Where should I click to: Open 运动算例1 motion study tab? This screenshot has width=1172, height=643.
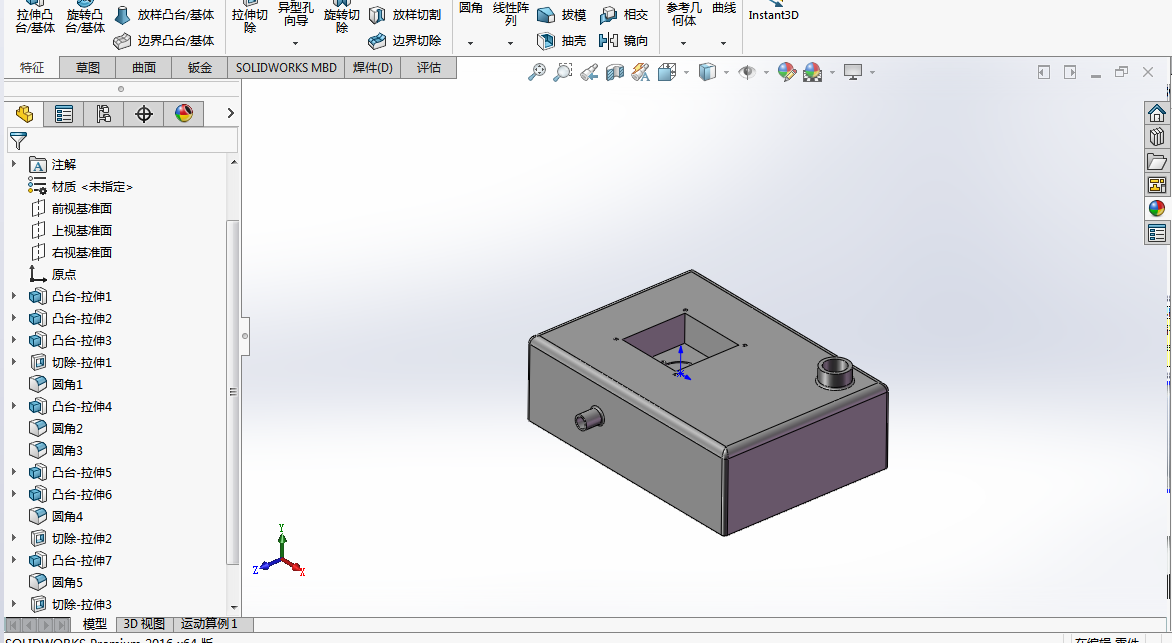coord(209,624)
